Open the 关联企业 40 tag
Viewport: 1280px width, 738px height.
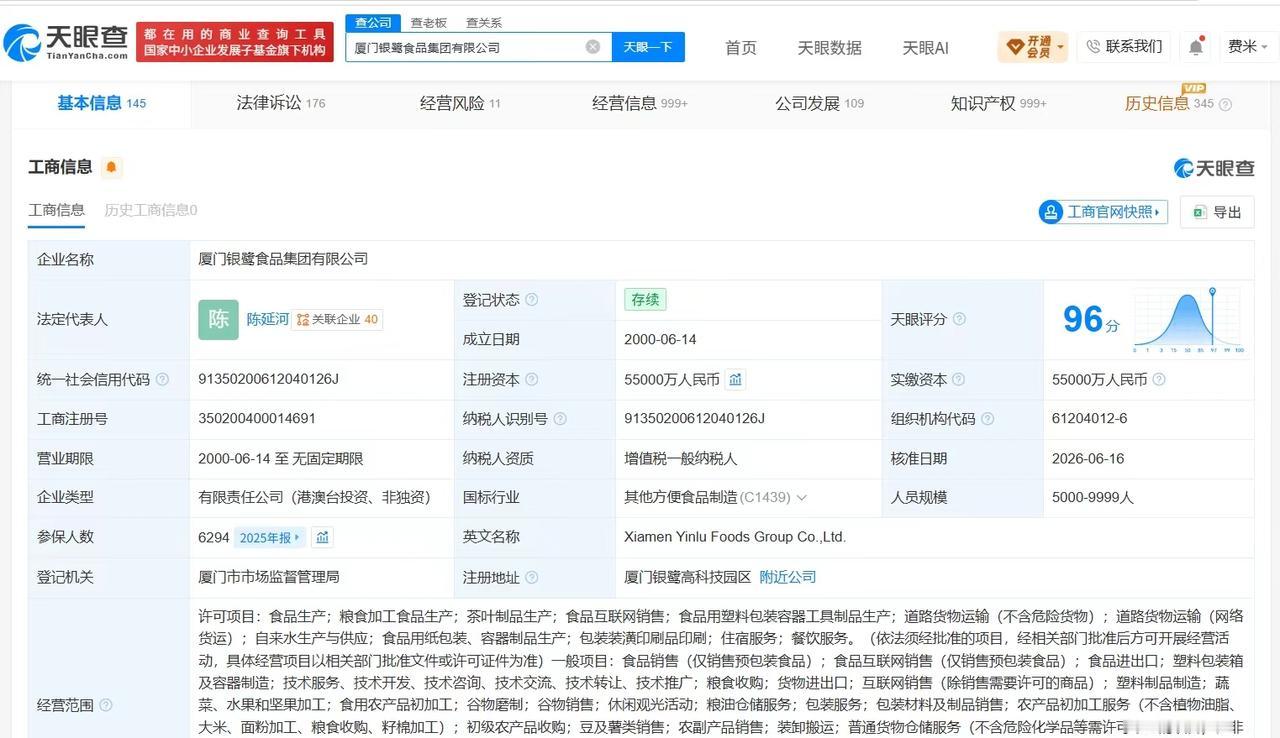[x=337, y=320]
